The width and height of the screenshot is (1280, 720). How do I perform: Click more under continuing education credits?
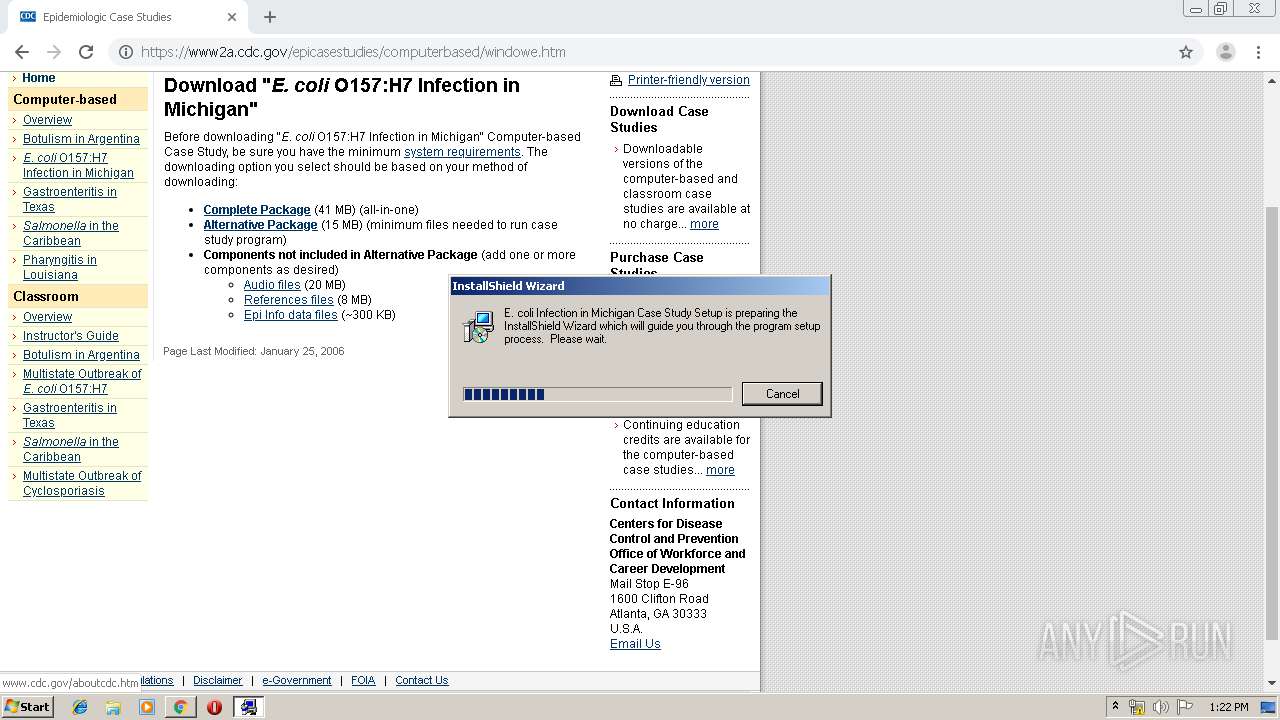[x=720, y=470]
